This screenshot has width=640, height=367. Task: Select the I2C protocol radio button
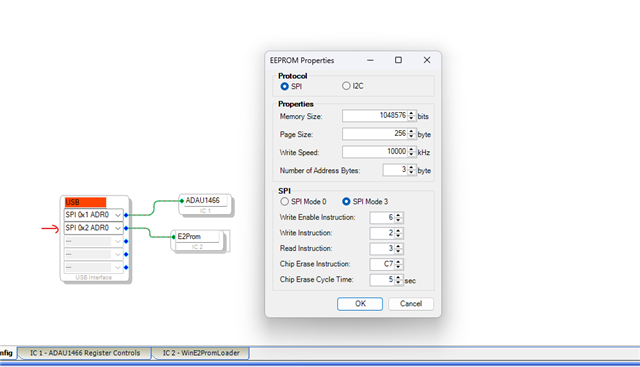pos(346,86)
